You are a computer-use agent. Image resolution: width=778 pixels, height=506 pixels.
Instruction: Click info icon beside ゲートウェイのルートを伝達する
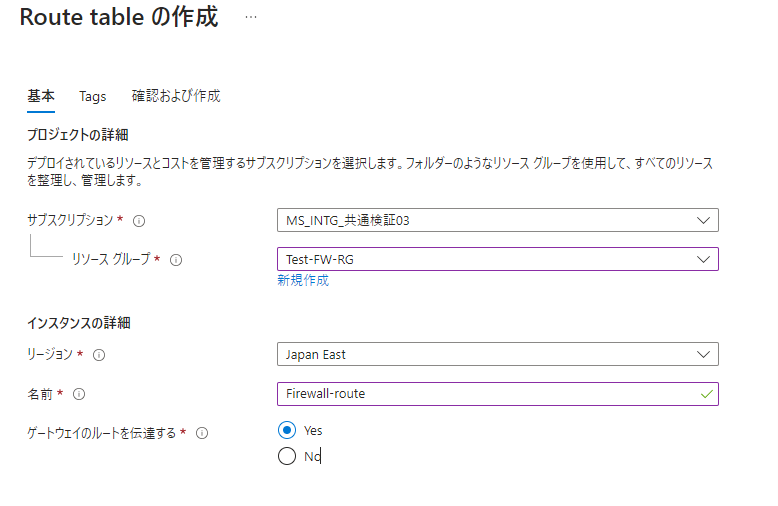click(202, 433)
